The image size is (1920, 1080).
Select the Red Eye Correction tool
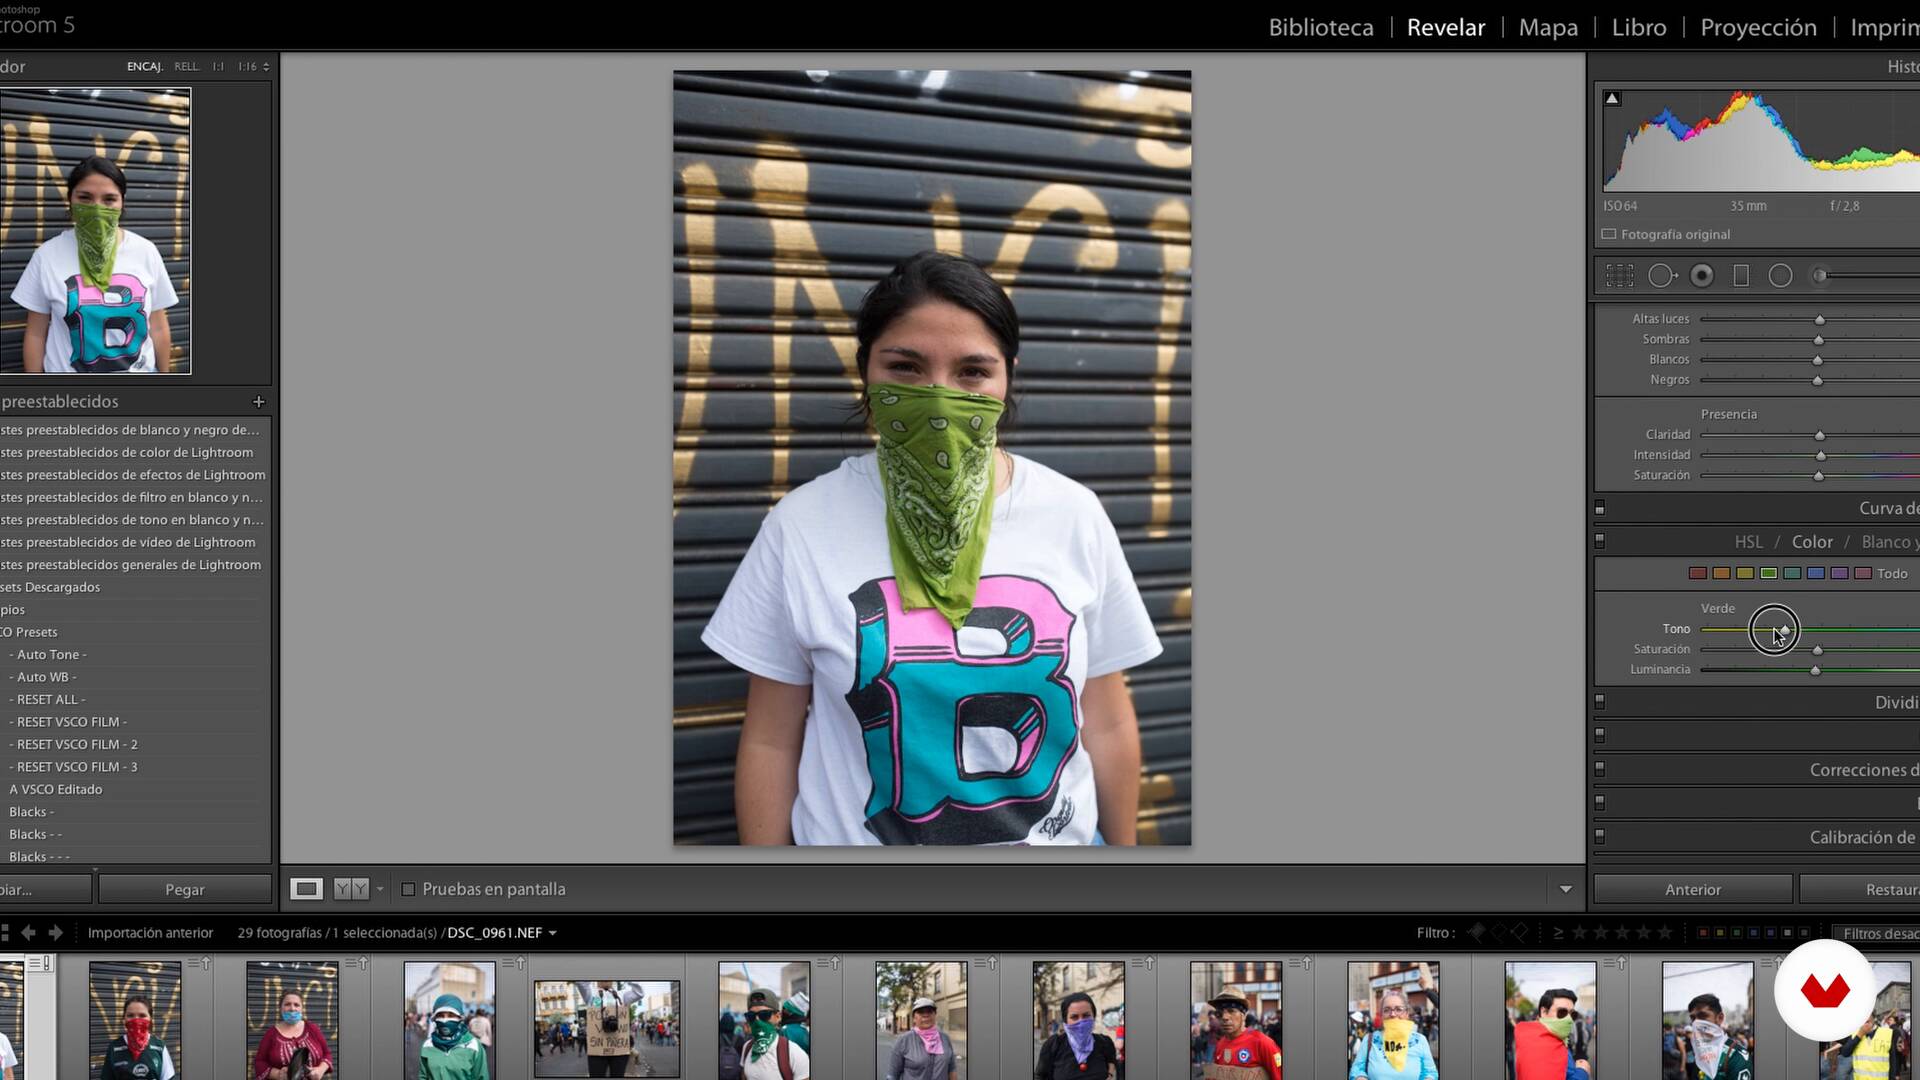click(x=1702, y=276)
